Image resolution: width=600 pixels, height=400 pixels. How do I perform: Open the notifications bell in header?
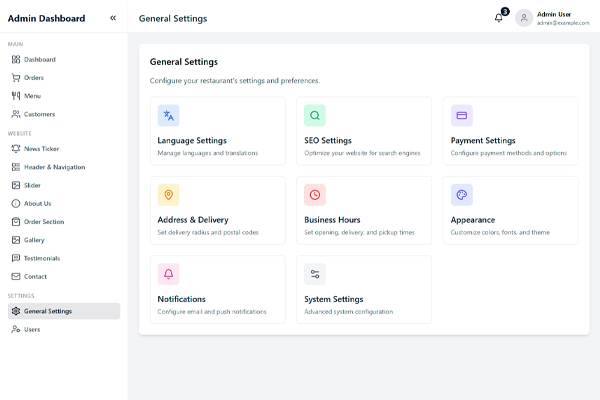pos(498,18)
